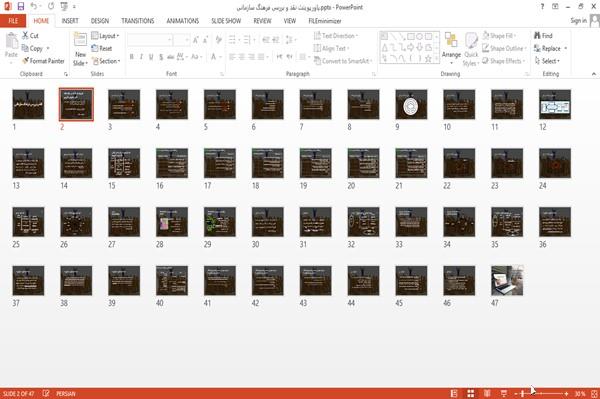This screenshot has height=399, width=600.
Task: Expand the Select dropdown
Action: pos(547,61)
